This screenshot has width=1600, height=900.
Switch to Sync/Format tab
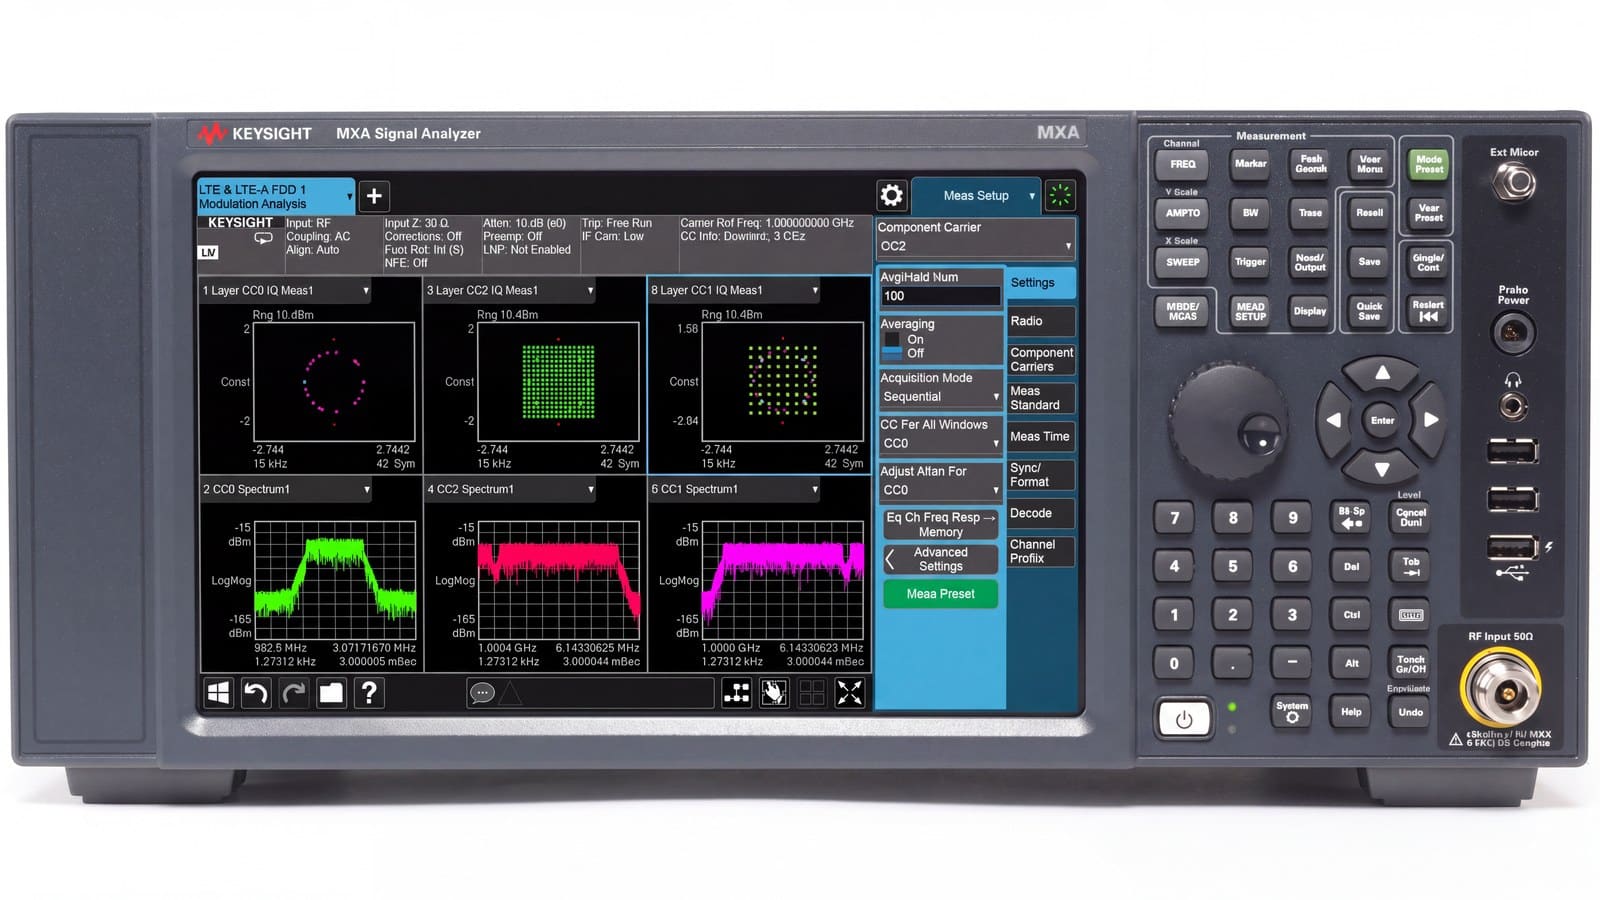click(1041, 475)
